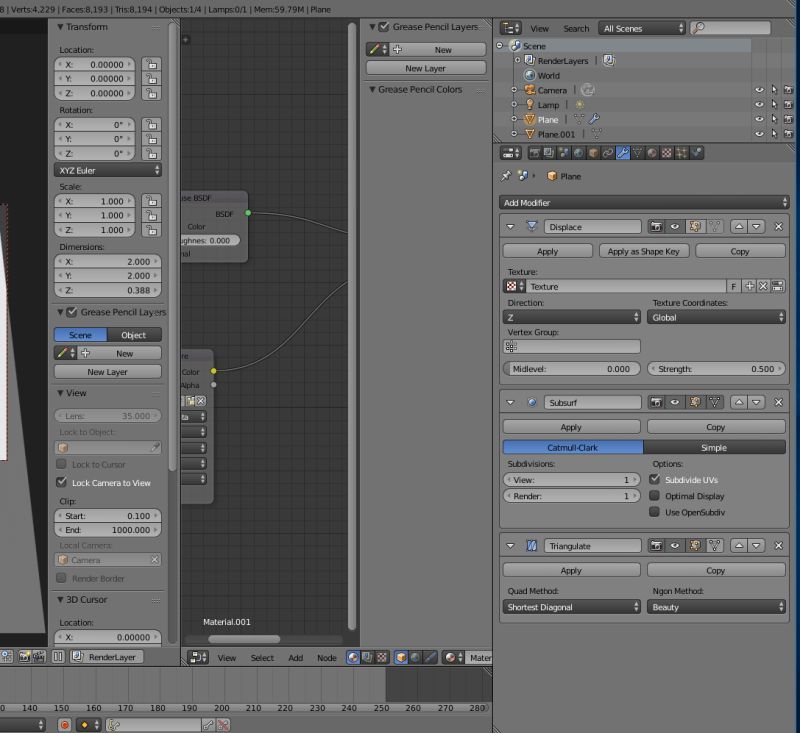Select the Material properties tab icon
Screen dimensions: 800x733
[652, 152]
